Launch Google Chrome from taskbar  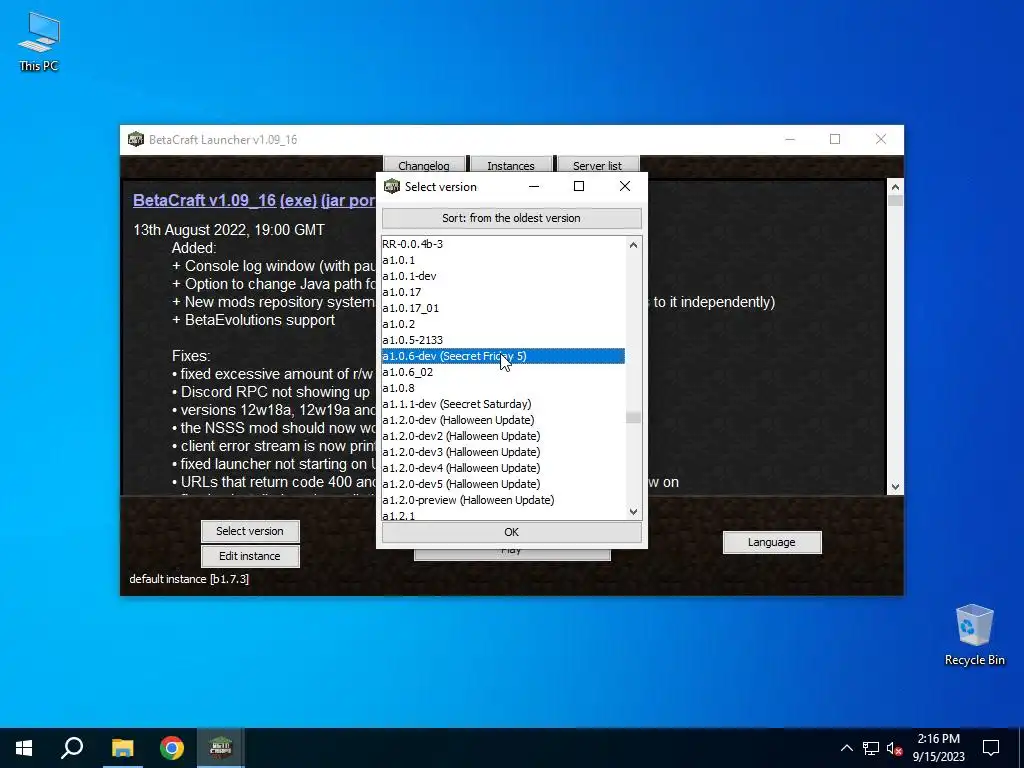click(172, 748)
